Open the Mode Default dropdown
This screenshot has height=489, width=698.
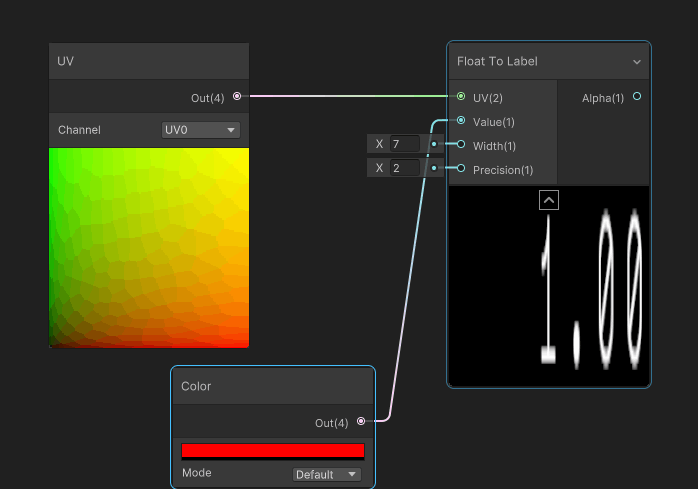click(x=327, y=475)
